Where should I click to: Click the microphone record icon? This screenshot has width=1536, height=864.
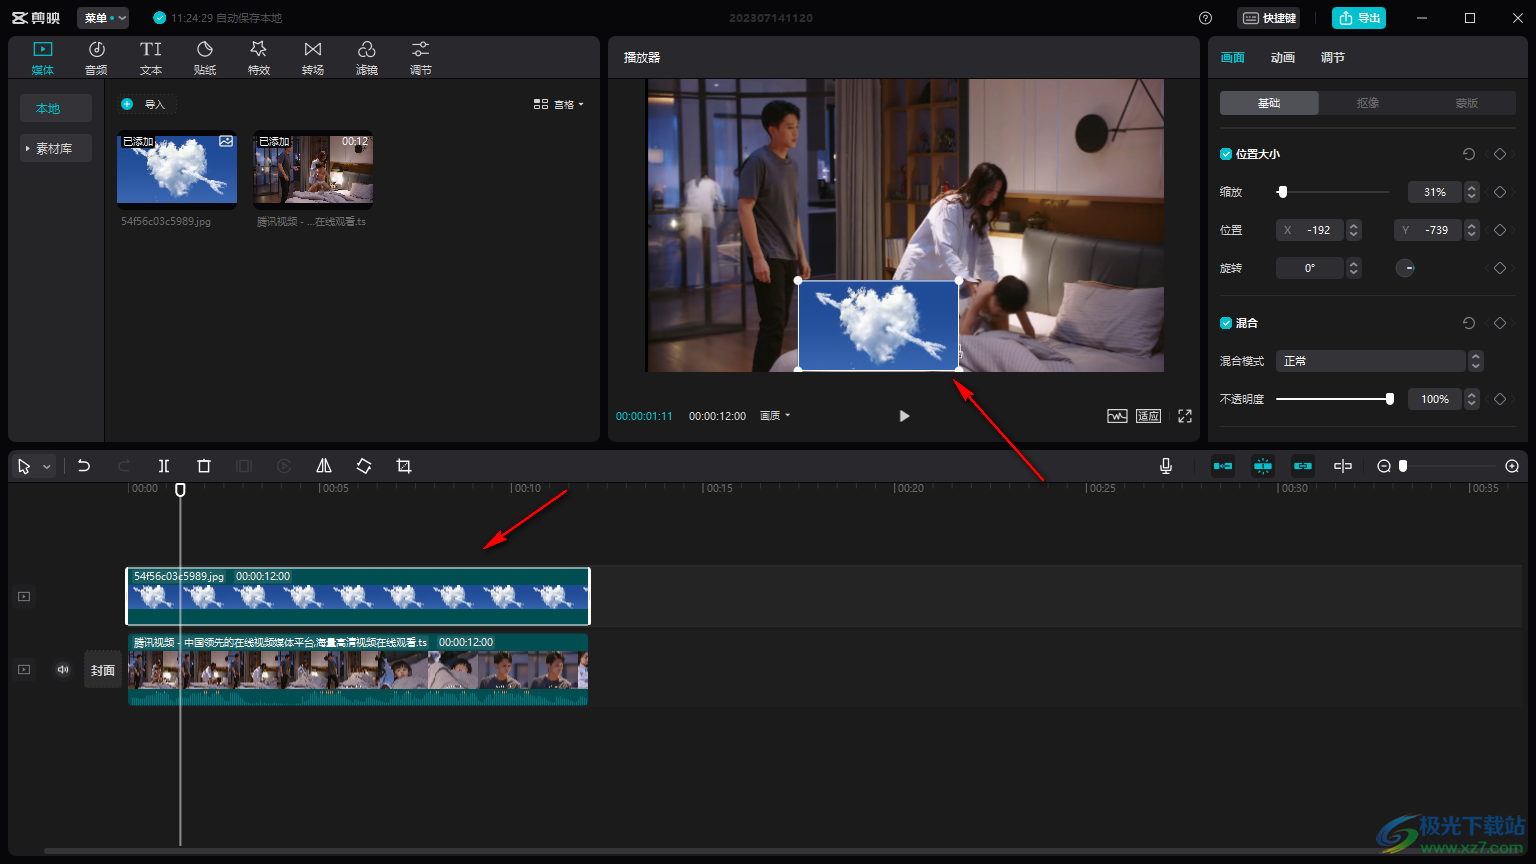click(x=1166, y=466)
